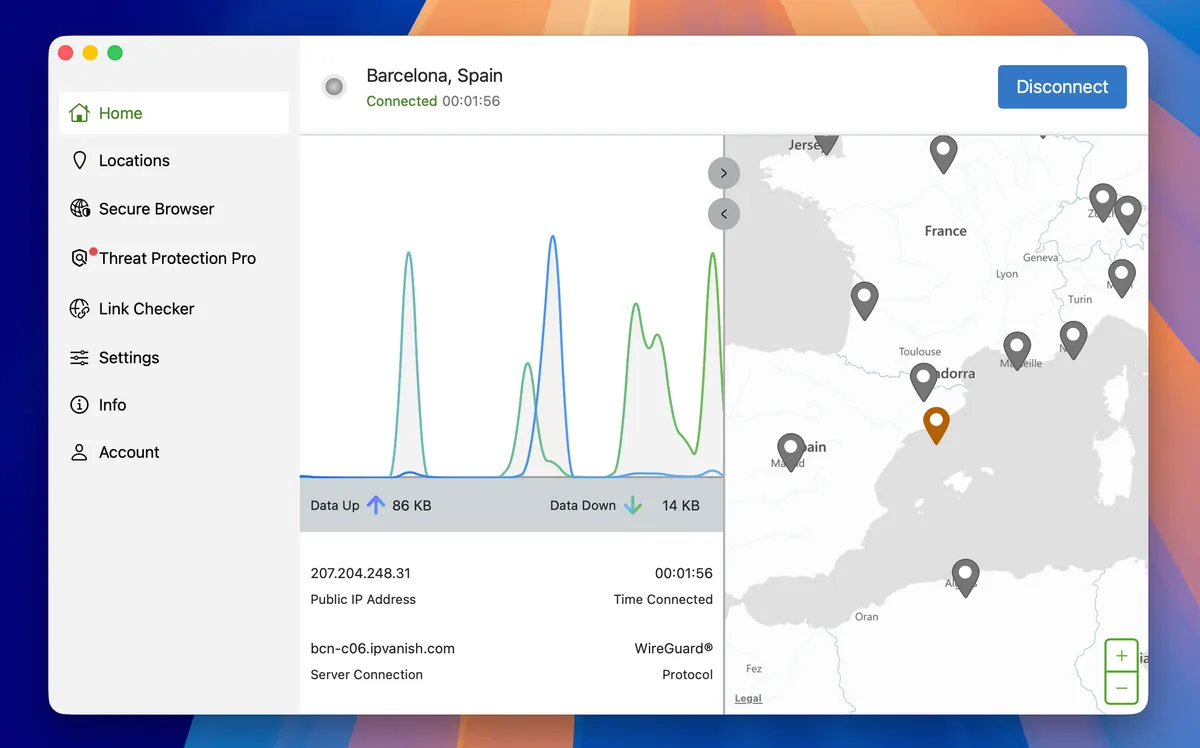Screen dimensions: 1200x748
Task: Select the Marseille map pin
Action: tap(1017, 351)
